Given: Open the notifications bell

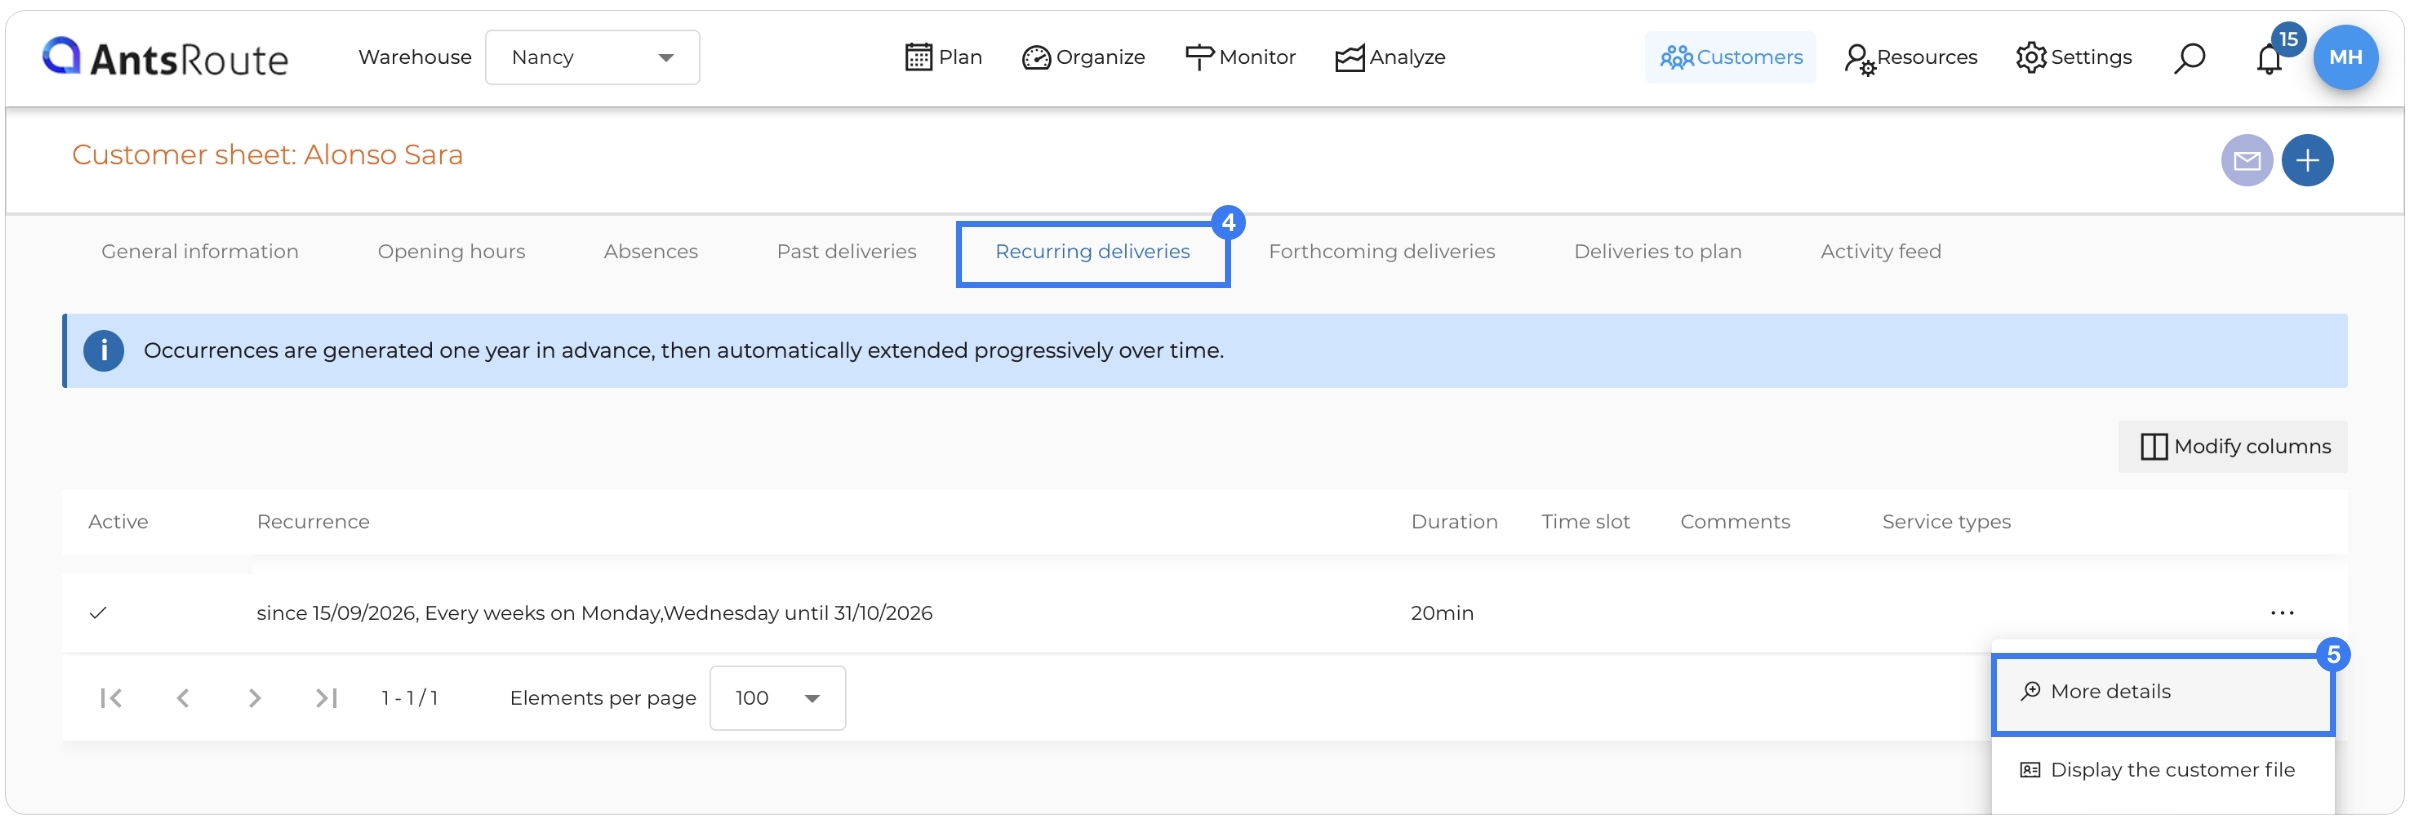Looking at the screenshot, I should [2270, 58].
